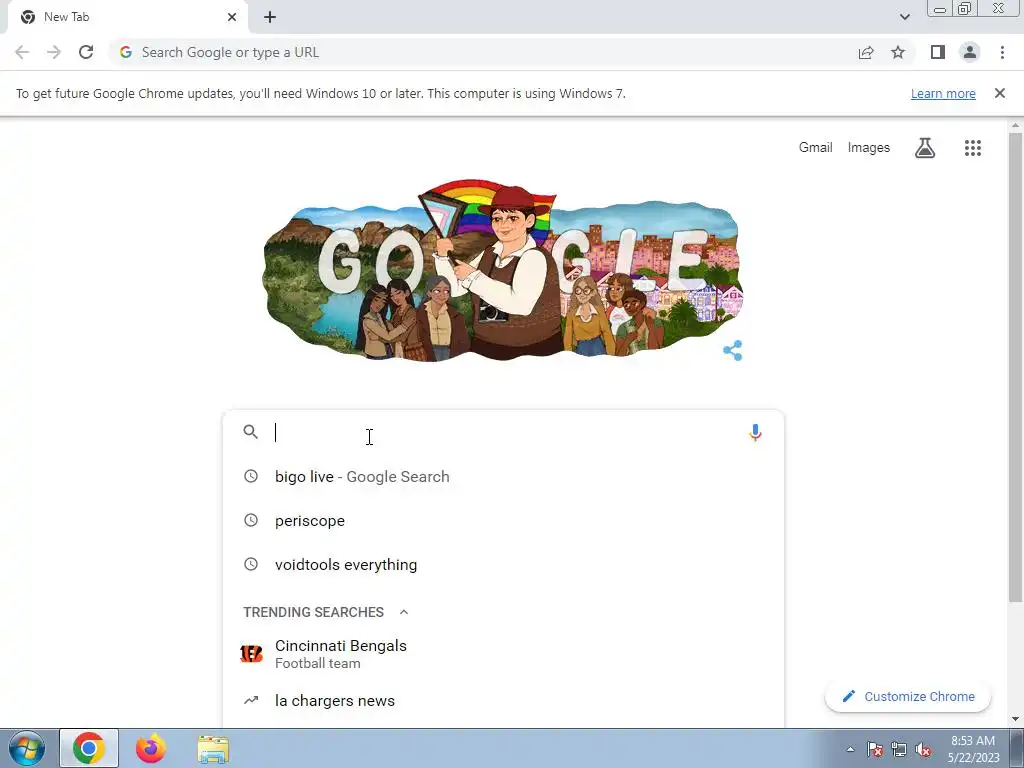Click trending arrow icon beside la chargers news
Screen dimensions: 1024x768
[x=251, y=700]
